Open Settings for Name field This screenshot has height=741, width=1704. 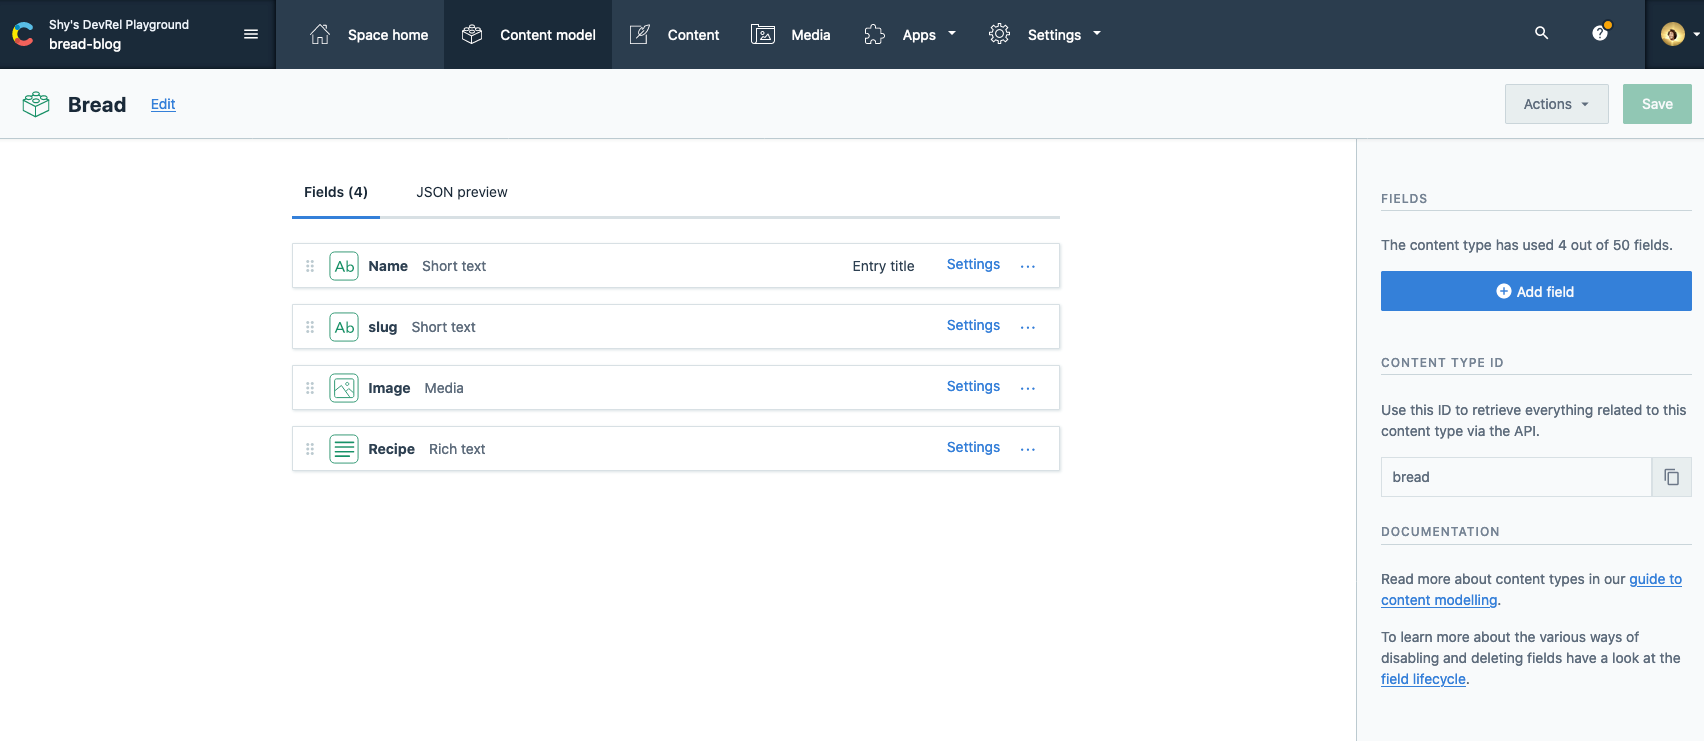973,264
